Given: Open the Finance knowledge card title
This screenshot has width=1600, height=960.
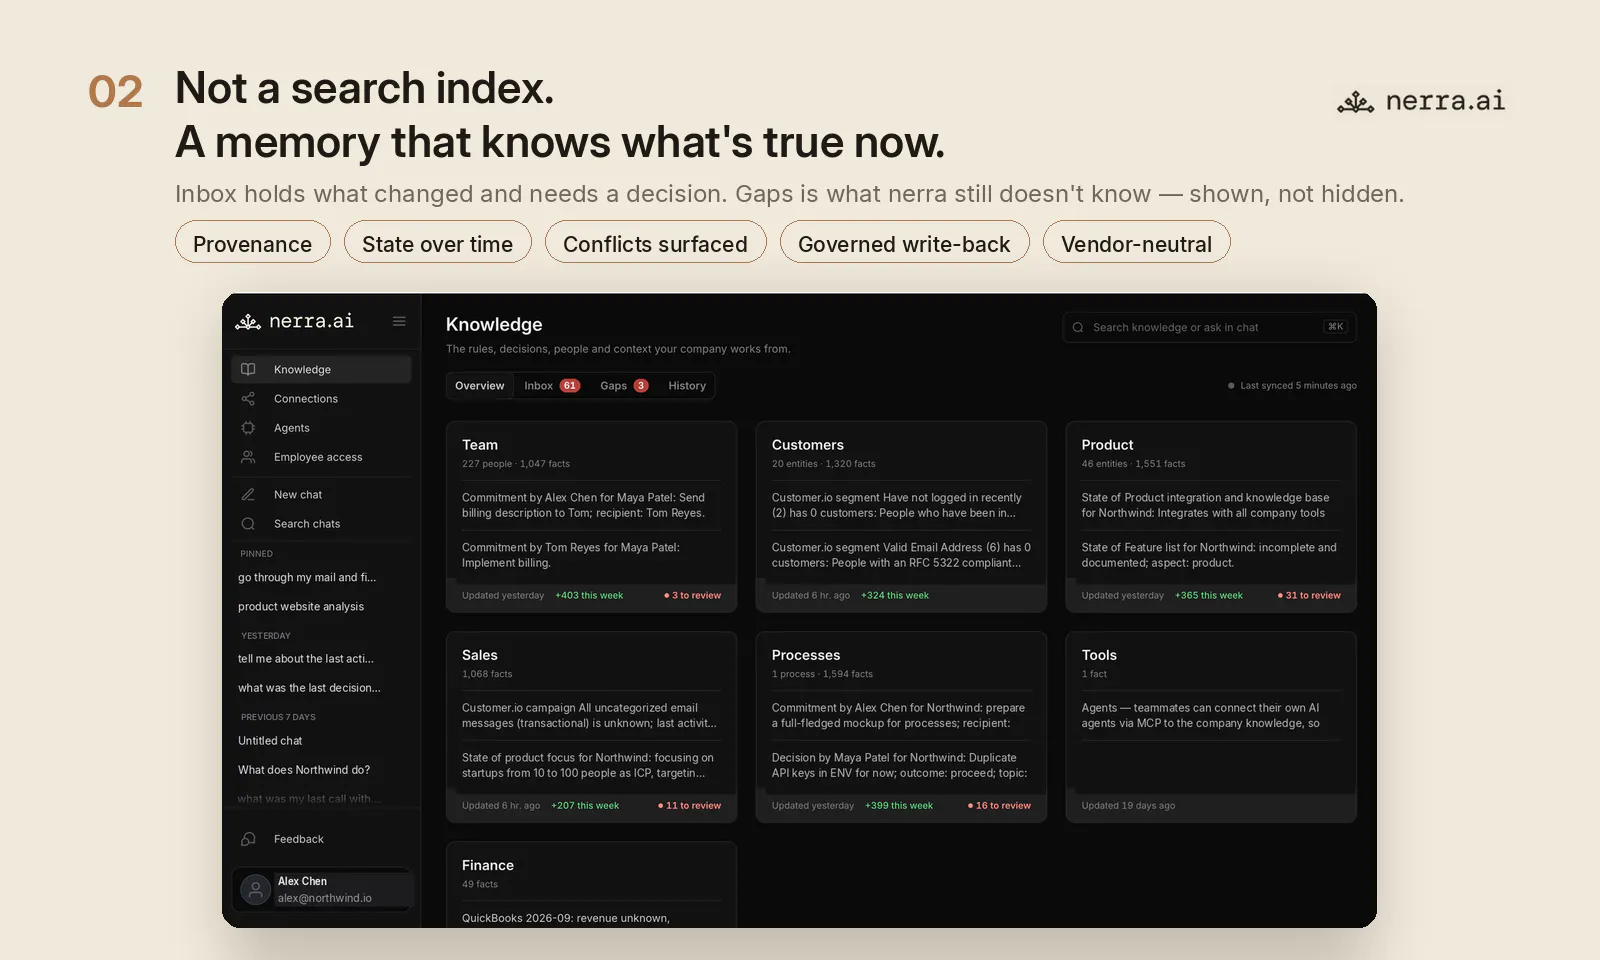Looking at the screenshot, I should tap(488, 865).
